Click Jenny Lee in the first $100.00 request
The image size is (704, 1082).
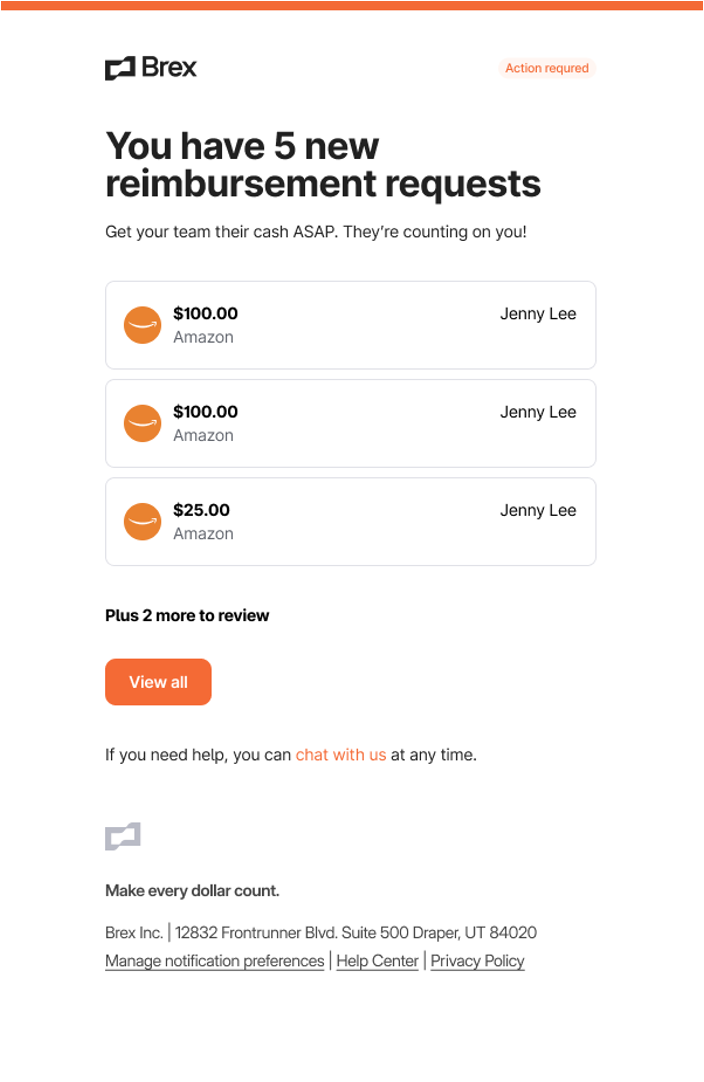click(538, 313)
